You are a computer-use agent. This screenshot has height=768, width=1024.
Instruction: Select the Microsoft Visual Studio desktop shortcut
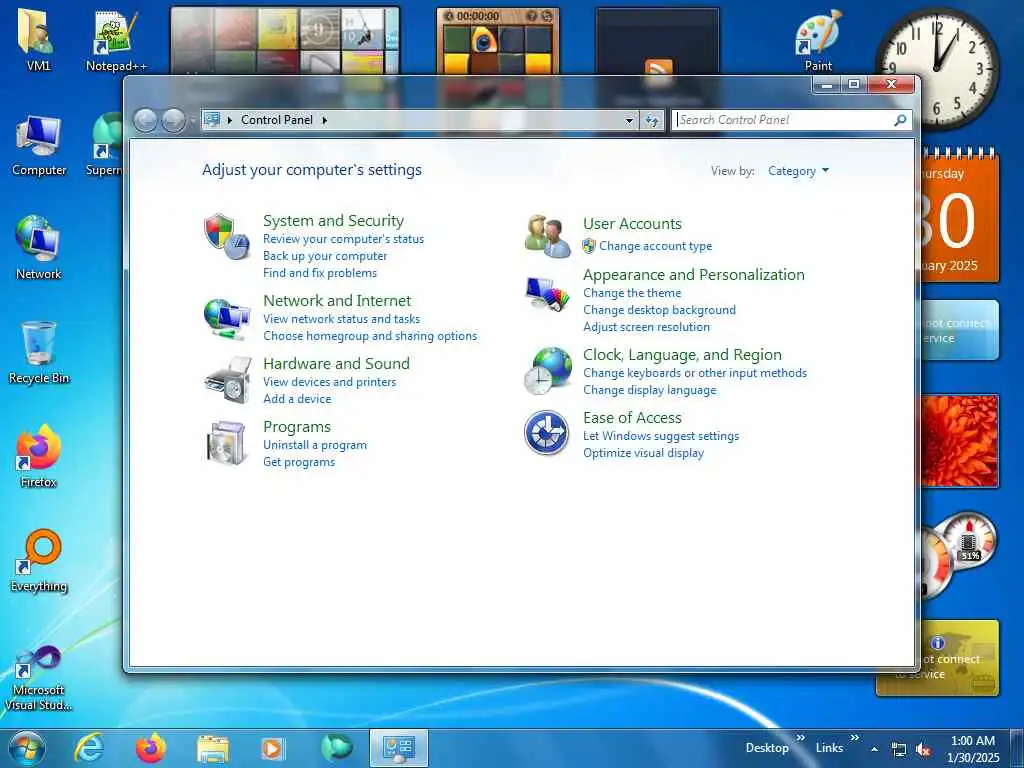click(39, 678)
